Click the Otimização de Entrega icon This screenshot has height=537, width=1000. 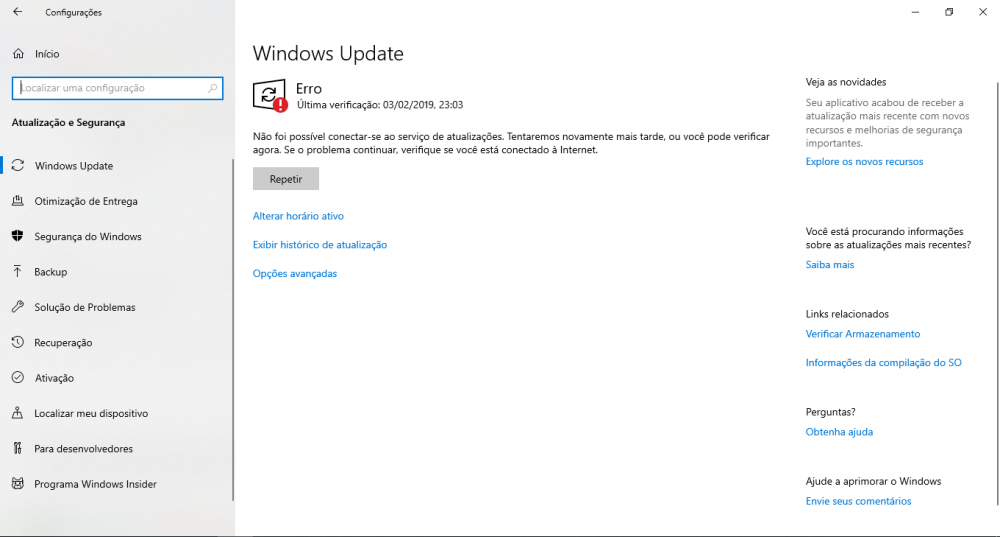pyautogui.click(x=18, y=201)
